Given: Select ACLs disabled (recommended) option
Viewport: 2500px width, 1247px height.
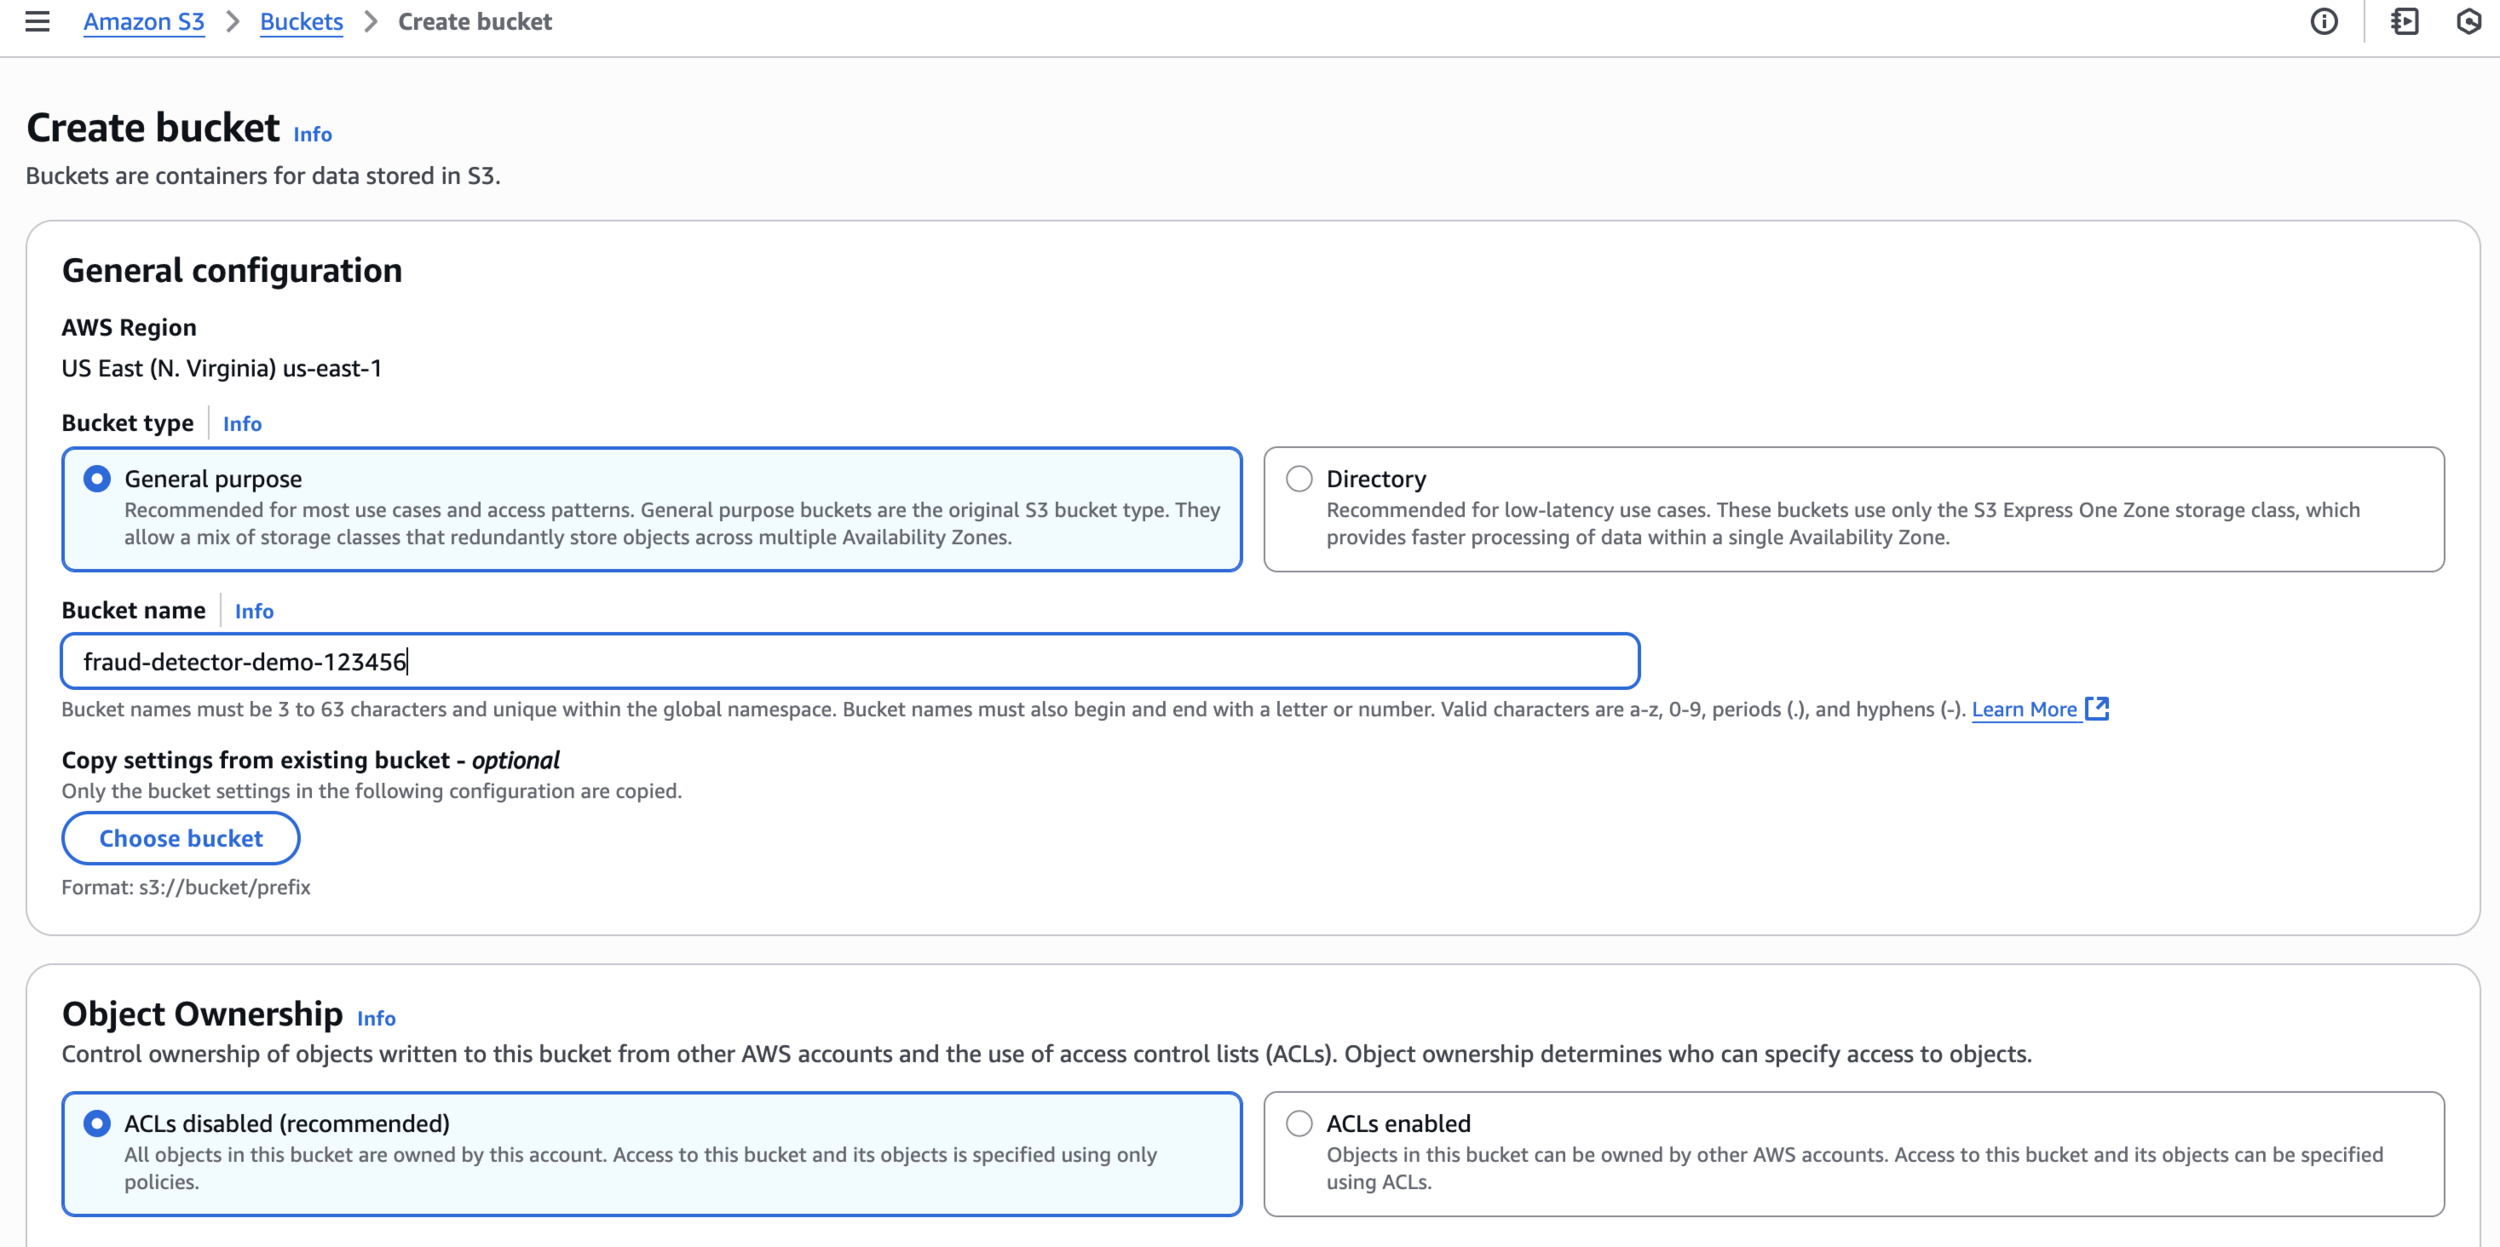Looking at the screenshot, I should point(97,1123).
